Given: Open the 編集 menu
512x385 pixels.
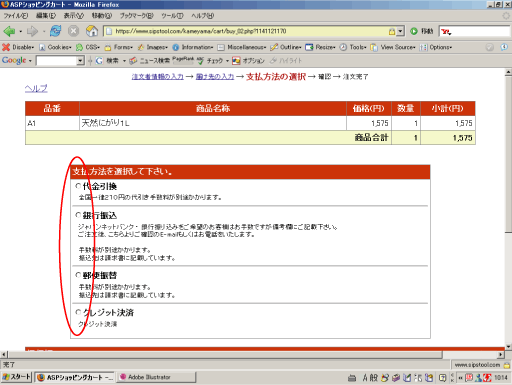Looking at the screenshot, I should click(46, 15).
